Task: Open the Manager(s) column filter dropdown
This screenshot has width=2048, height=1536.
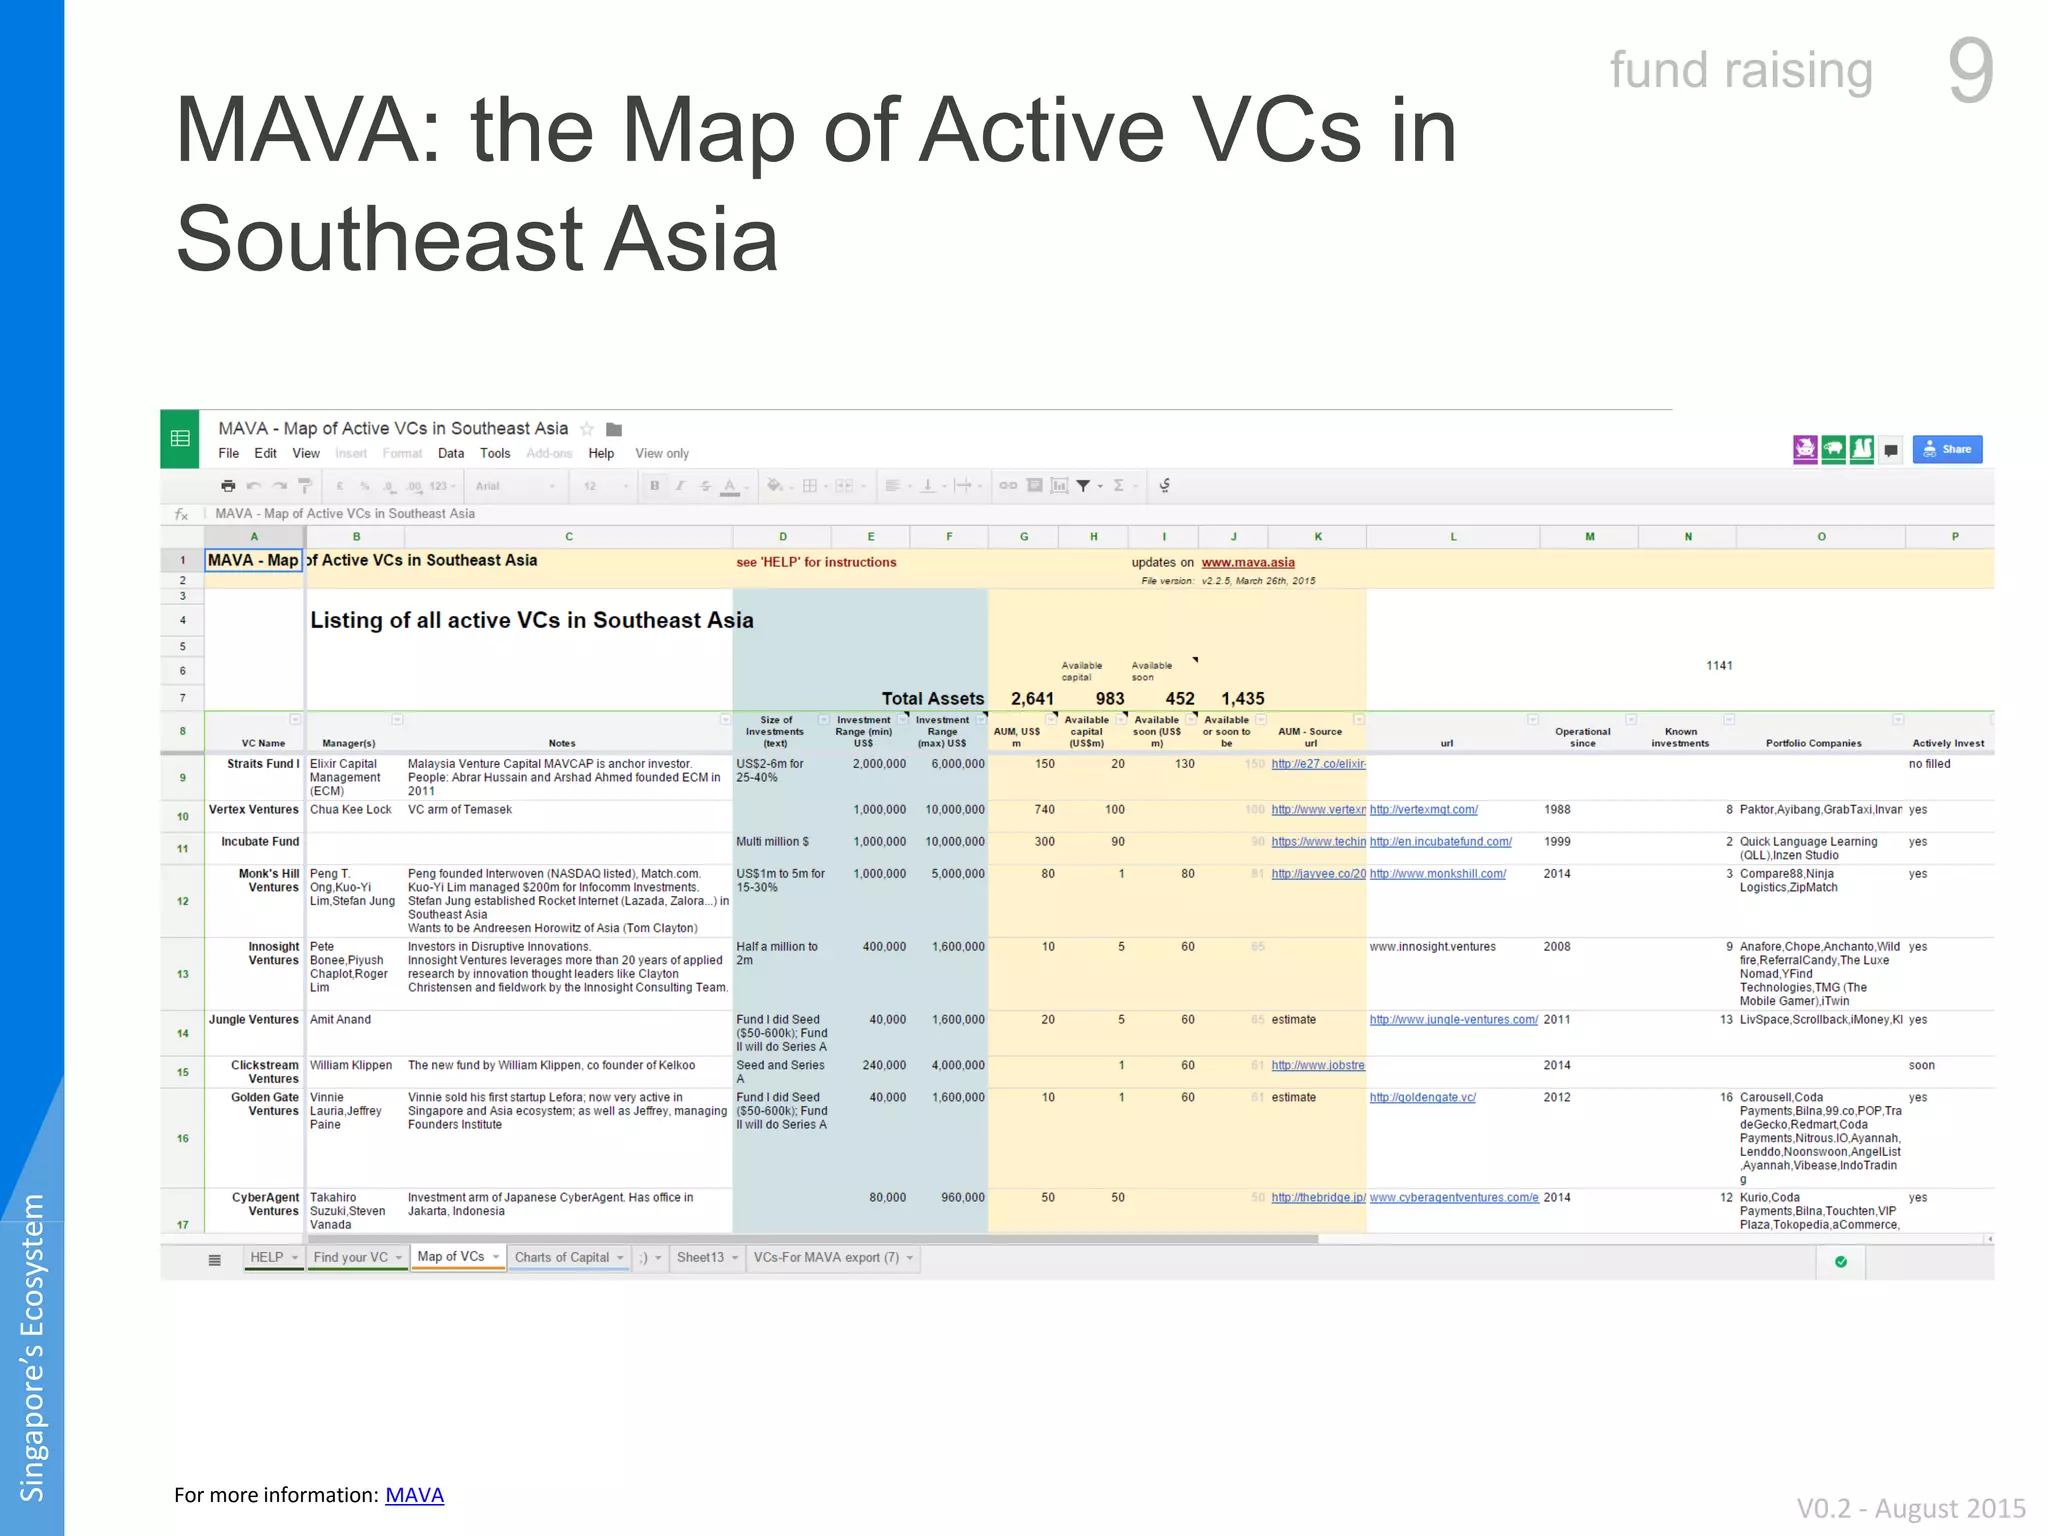Action: [397, 720]
